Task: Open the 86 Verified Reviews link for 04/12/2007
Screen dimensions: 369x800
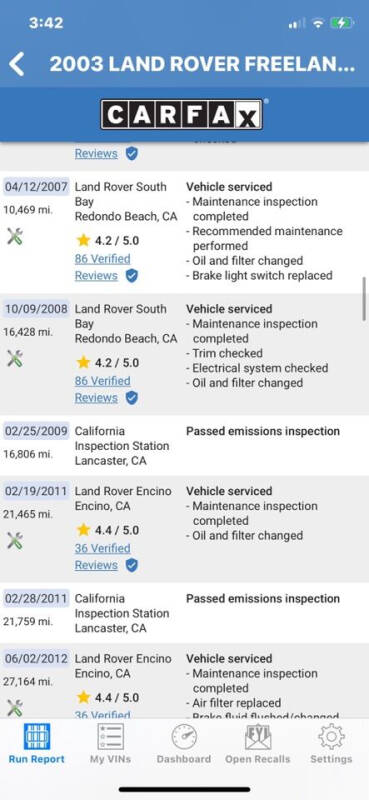Action: coord(102,267)
